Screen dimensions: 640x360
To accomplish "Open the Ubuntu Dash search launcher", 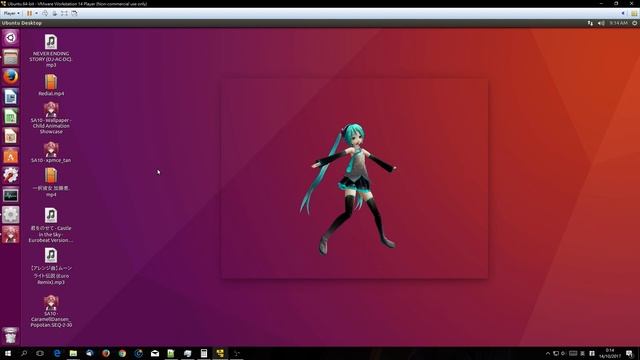I will coord(11,38).
